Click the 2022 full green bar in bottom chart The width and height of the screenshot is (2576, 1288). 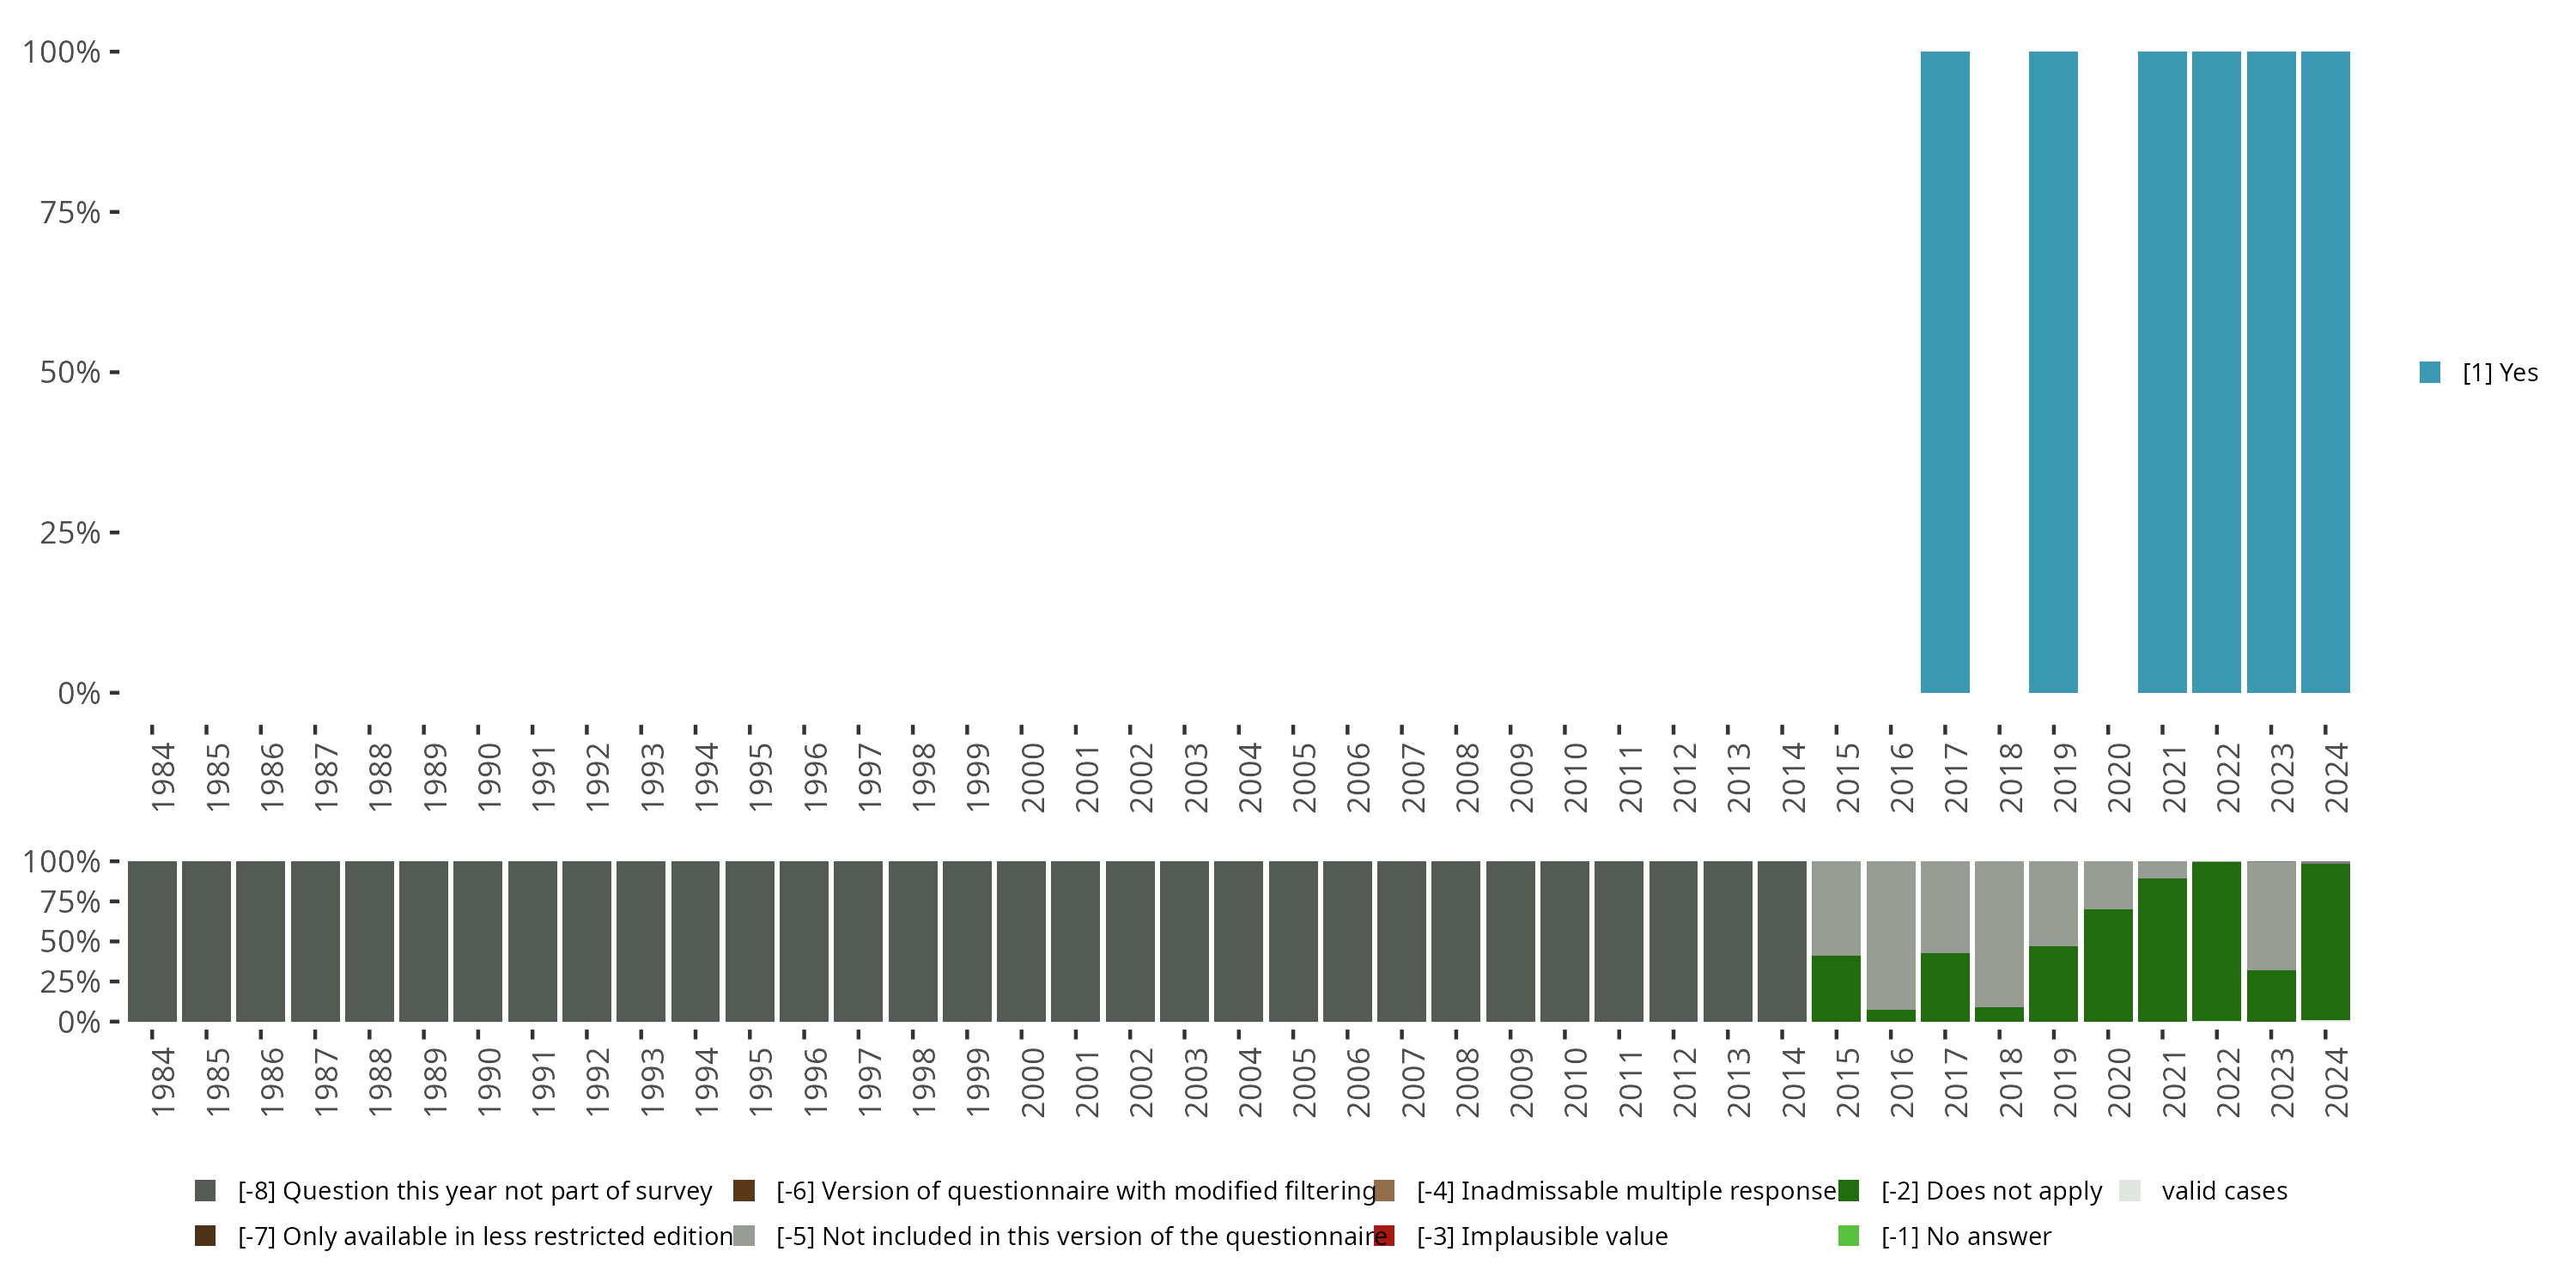(x=2216, y=941)
